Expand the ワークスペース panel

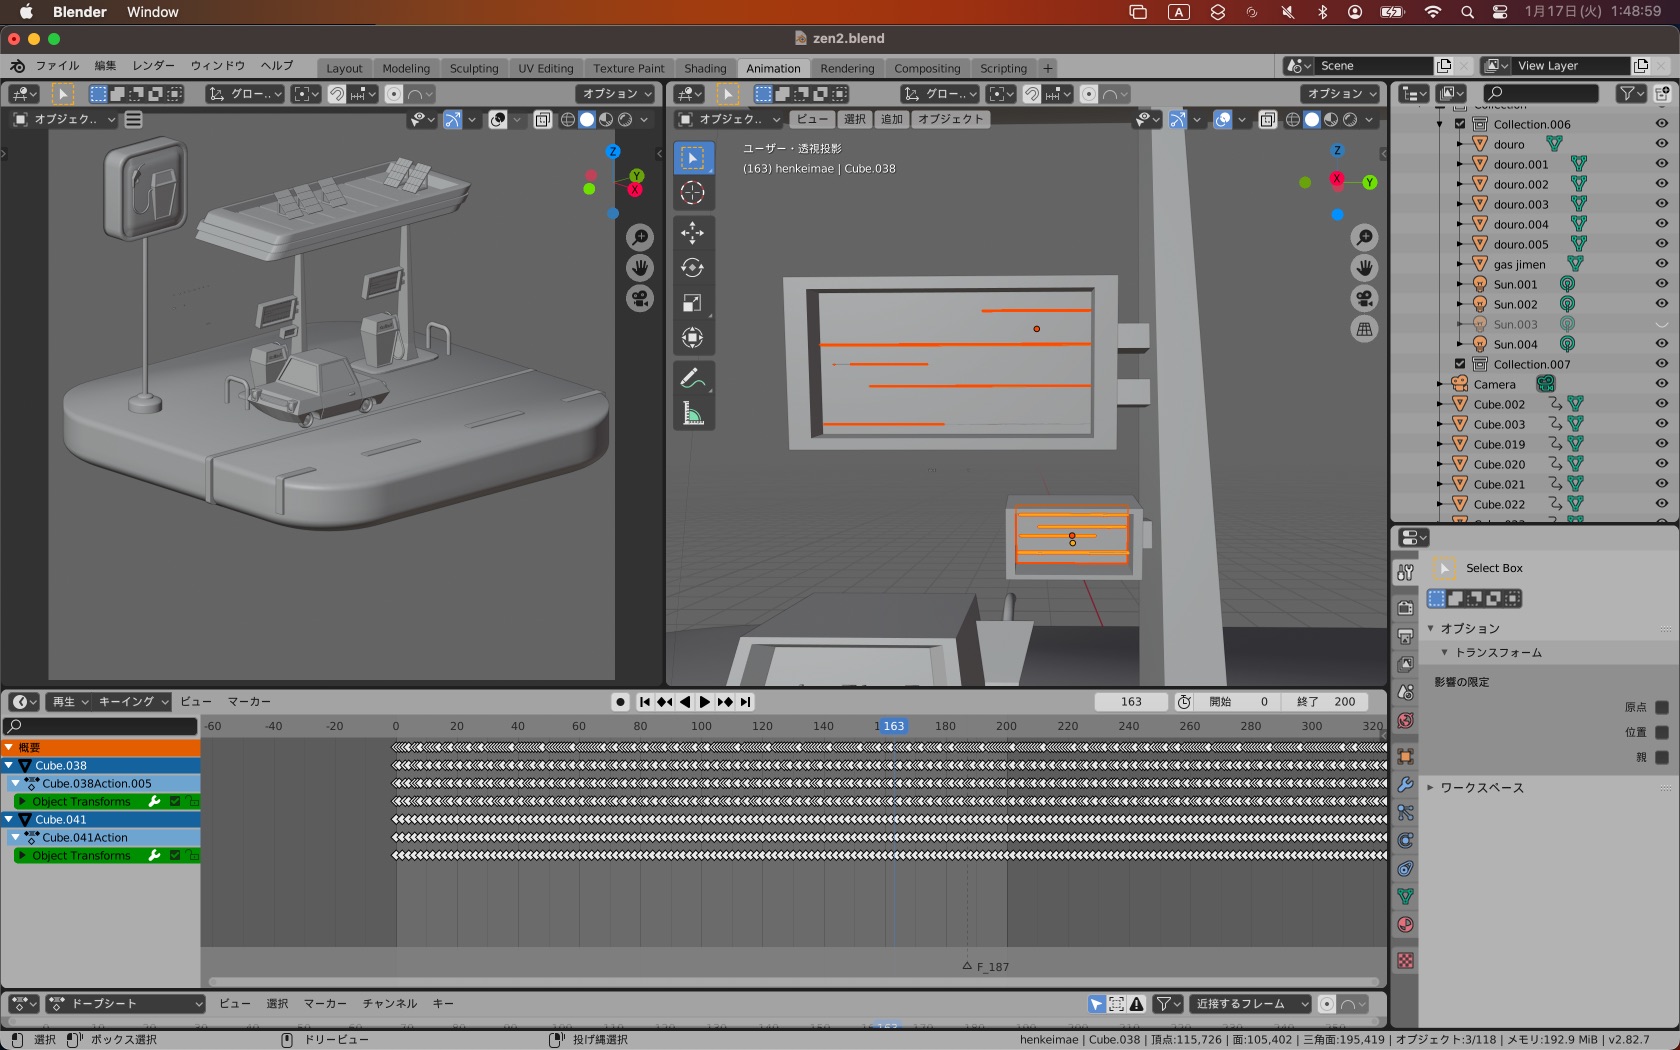1481,788
